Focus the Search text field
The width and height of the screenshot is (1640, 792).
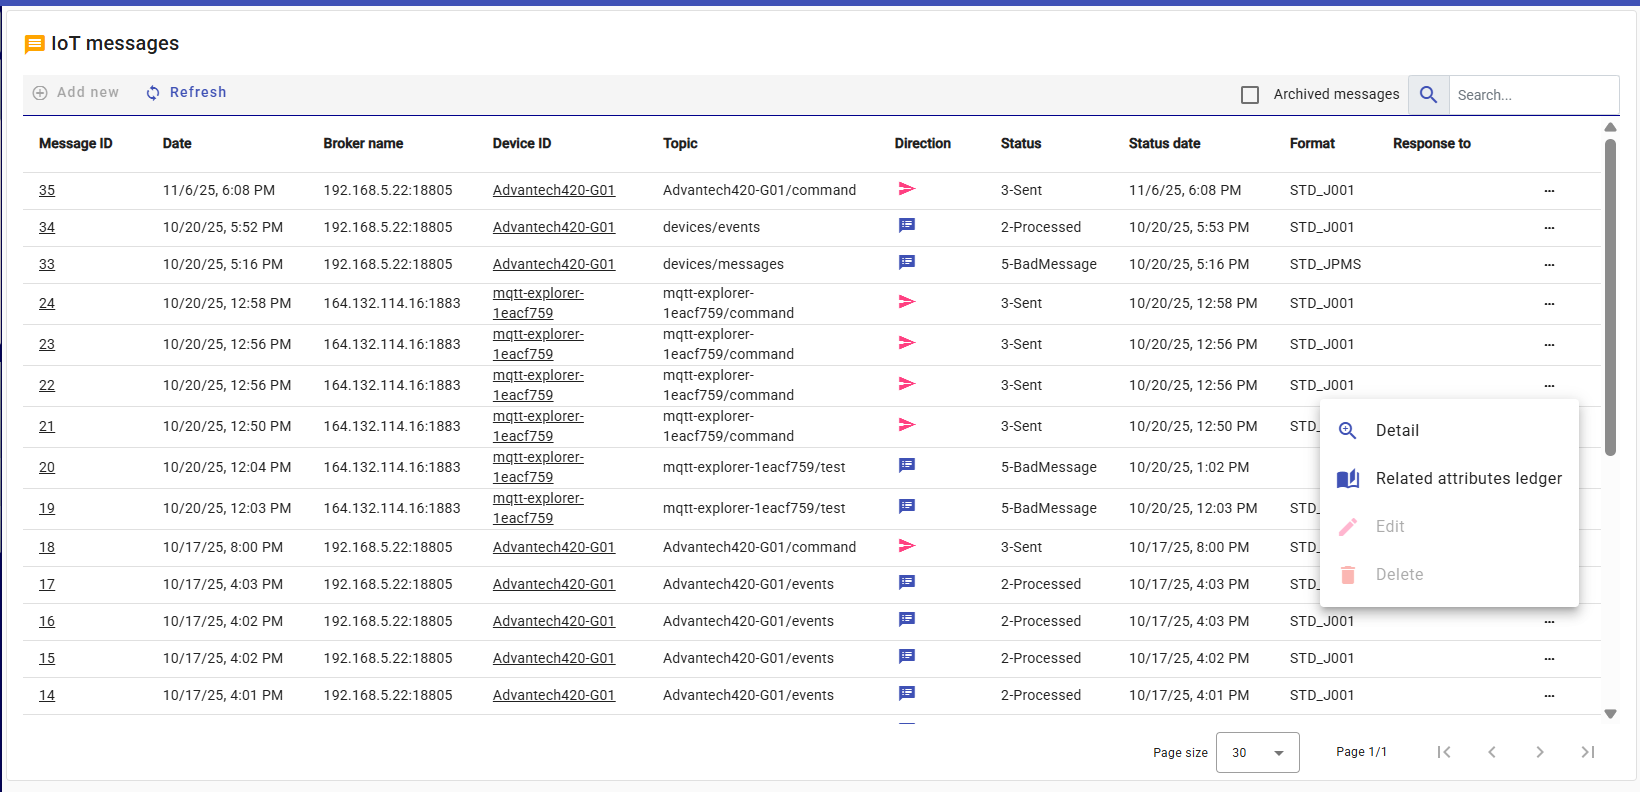(1532, 95)
